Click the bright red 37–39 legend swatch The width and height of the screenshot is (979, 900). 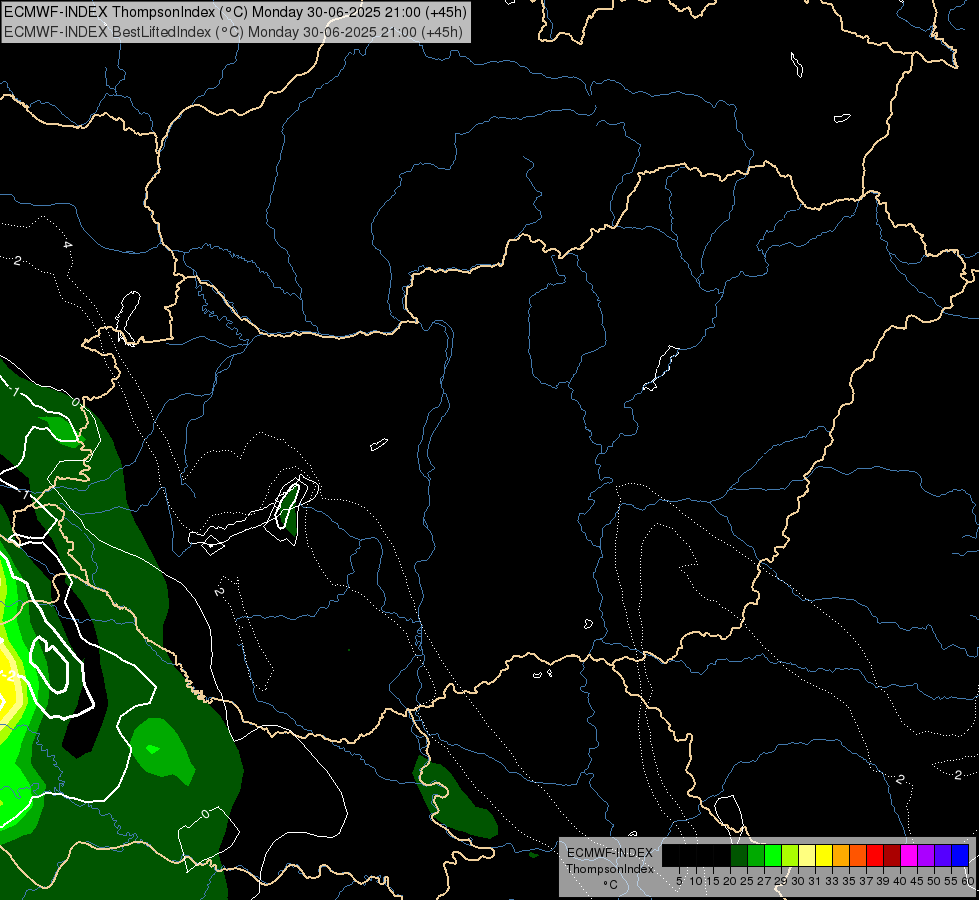pos(875,855)
